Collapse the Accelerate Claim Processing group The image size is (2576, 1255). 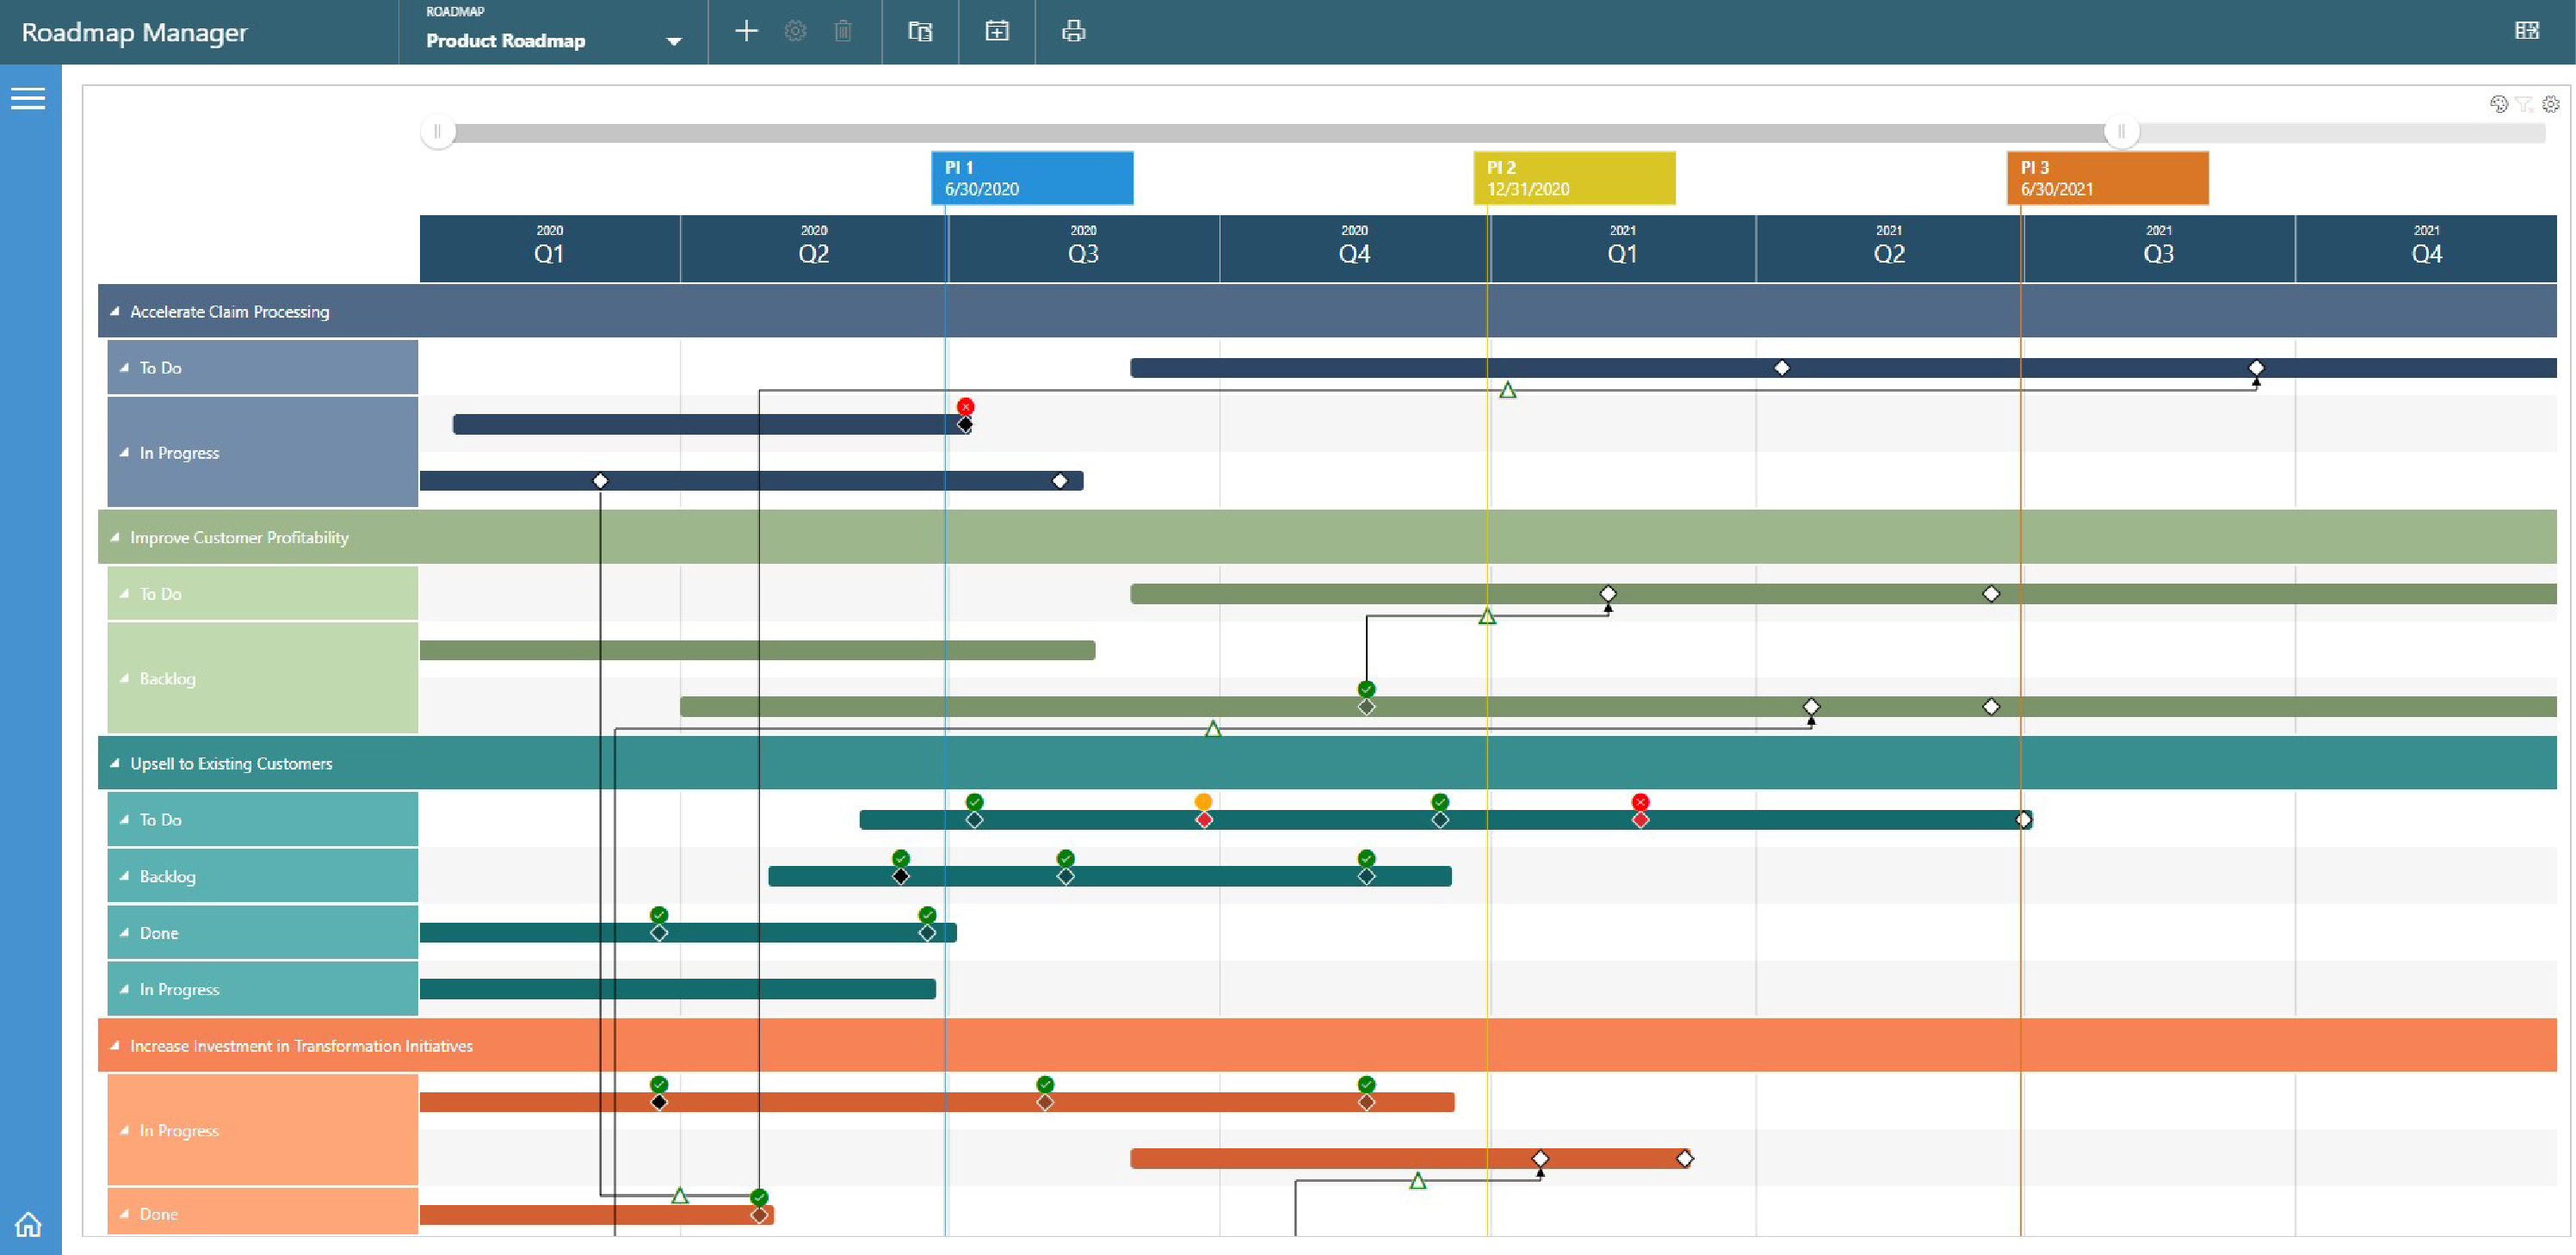(115, 312)
